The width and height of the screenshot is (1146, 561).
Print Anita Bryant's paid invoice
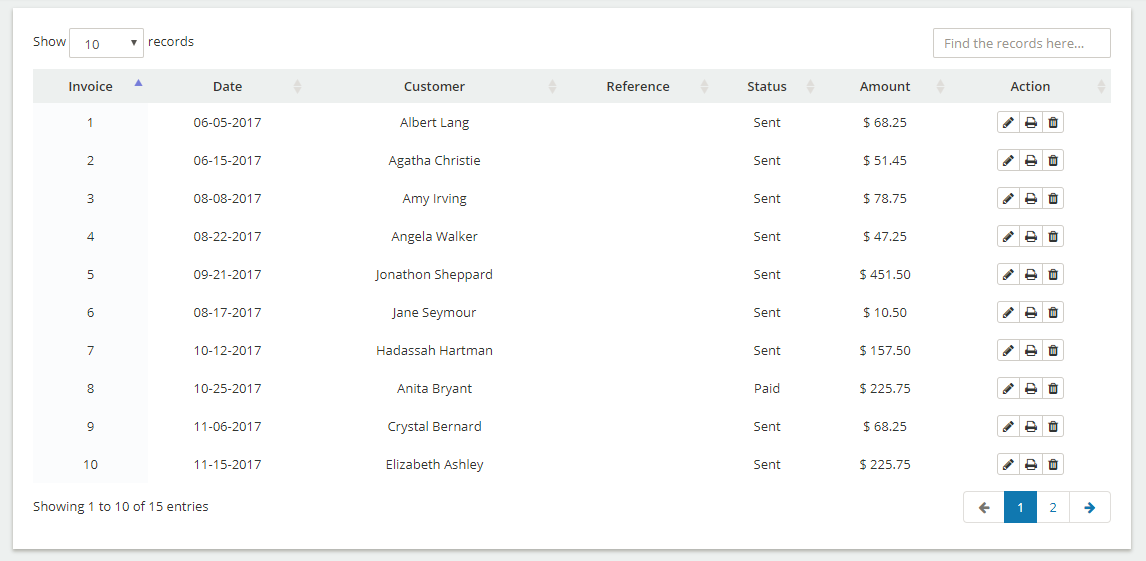1031,389
